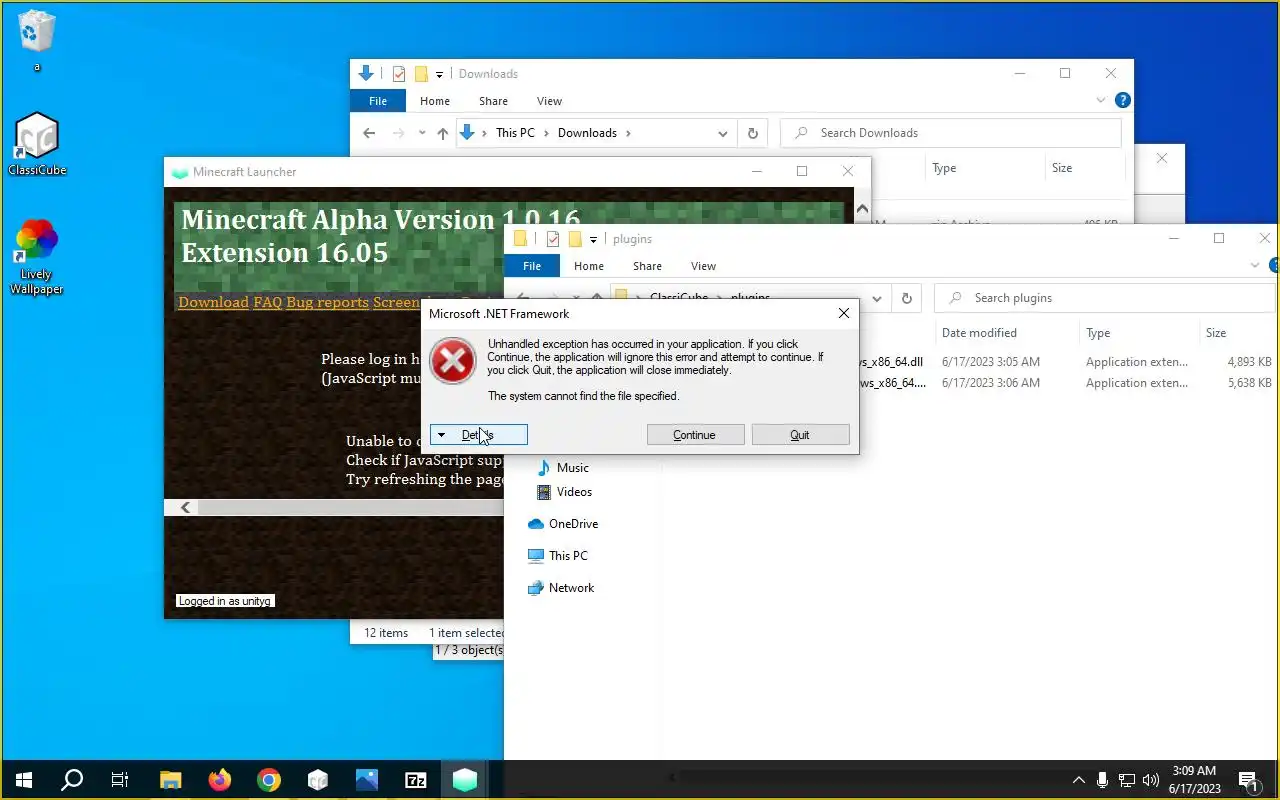
Task: Click the Windows Start button
Action: [24, 780]
